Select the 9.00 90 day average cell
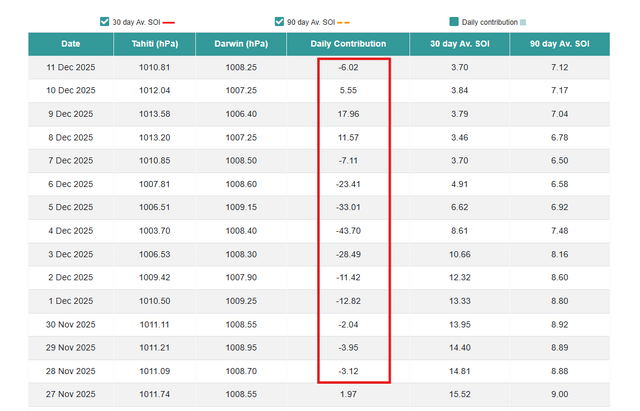640x411 pixels. [x=559, y=395]
